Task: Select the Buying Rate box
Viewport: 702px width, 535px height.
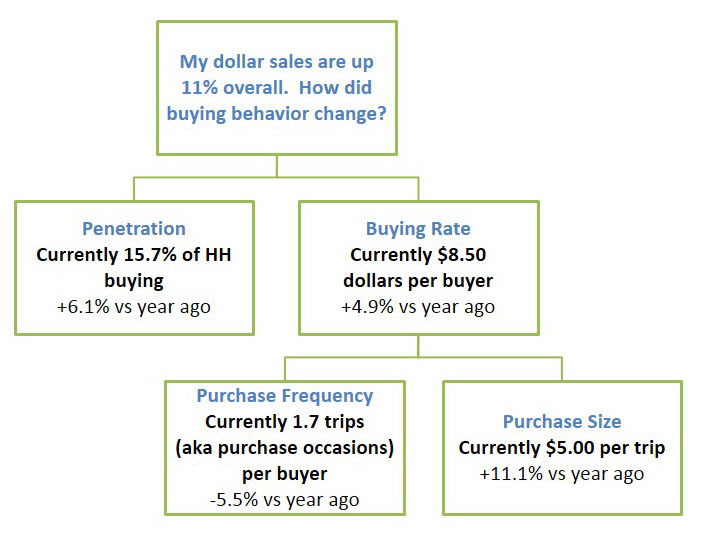Action: (x=419, y=268)
